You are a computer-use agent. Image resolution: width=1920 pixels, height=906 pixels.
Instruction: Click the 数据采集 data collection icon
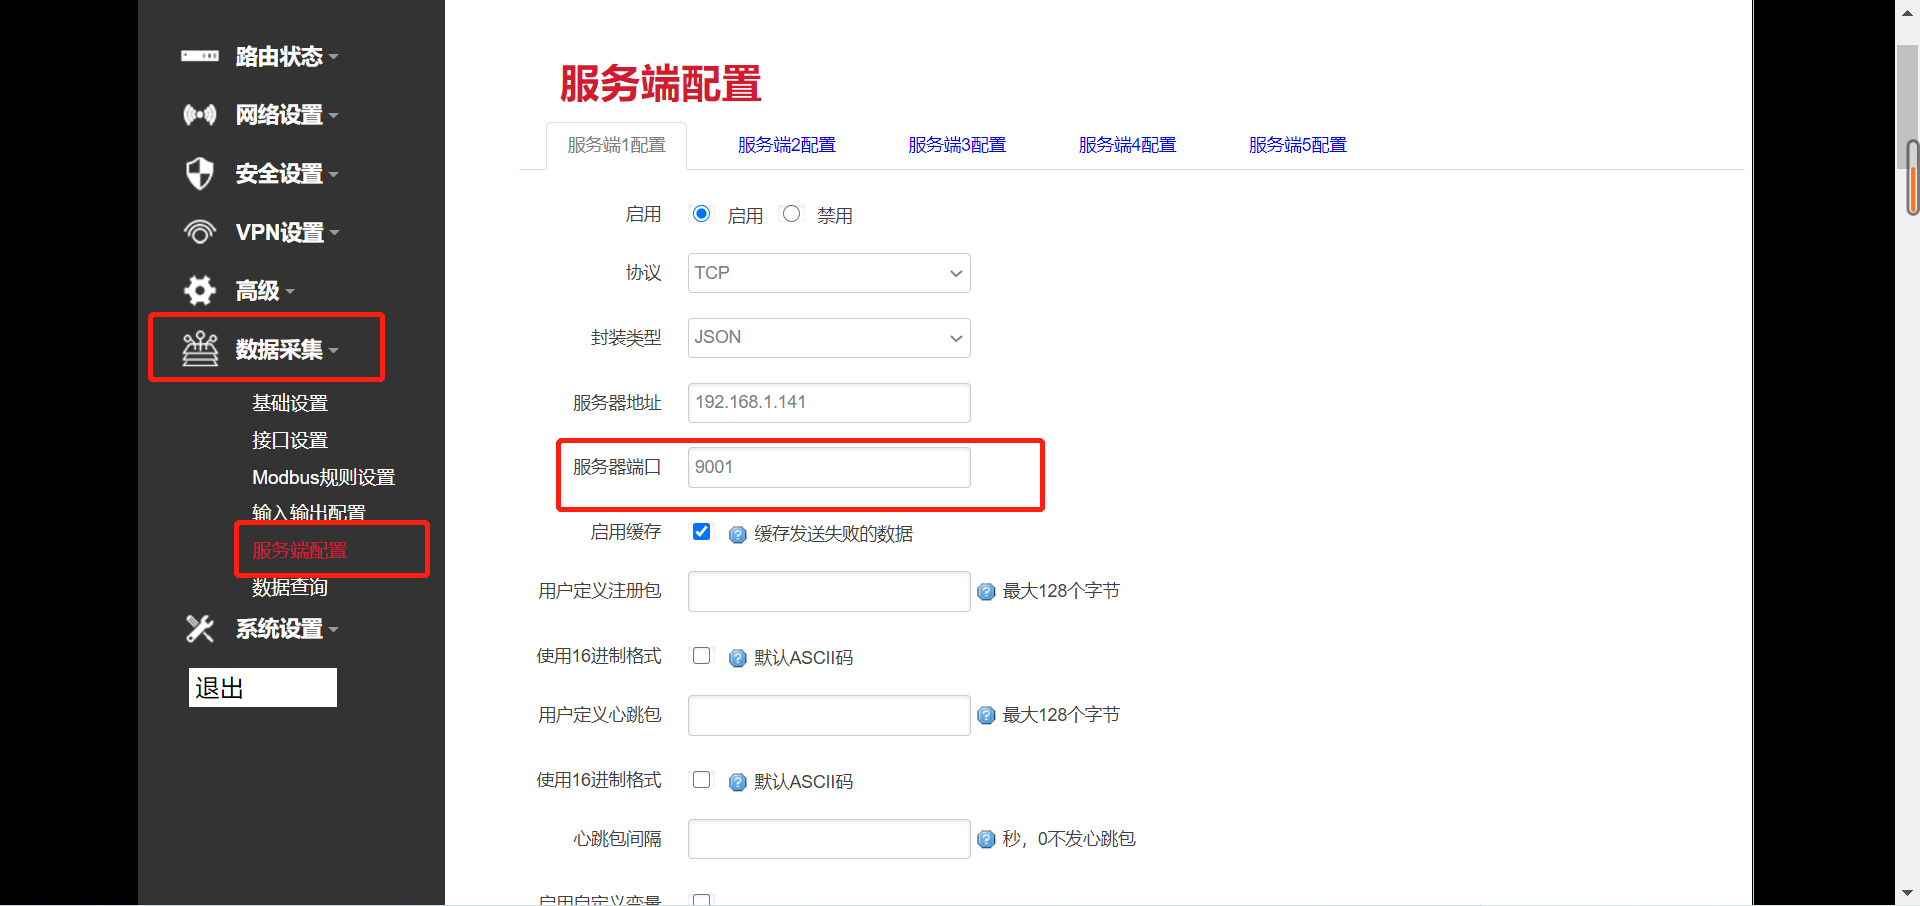(200, 348)
